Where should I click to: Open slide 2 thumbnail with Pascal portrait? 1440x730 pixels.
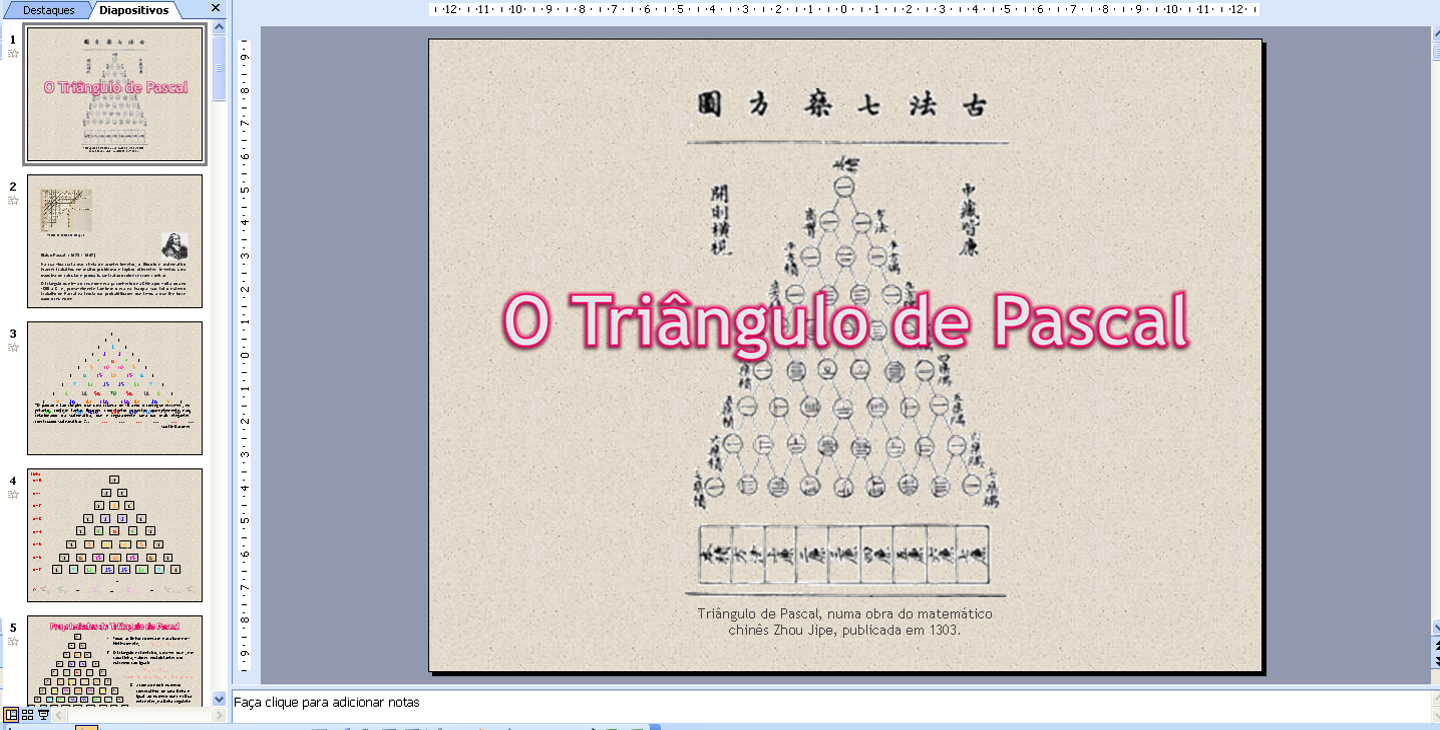click(x=115, y=241)
